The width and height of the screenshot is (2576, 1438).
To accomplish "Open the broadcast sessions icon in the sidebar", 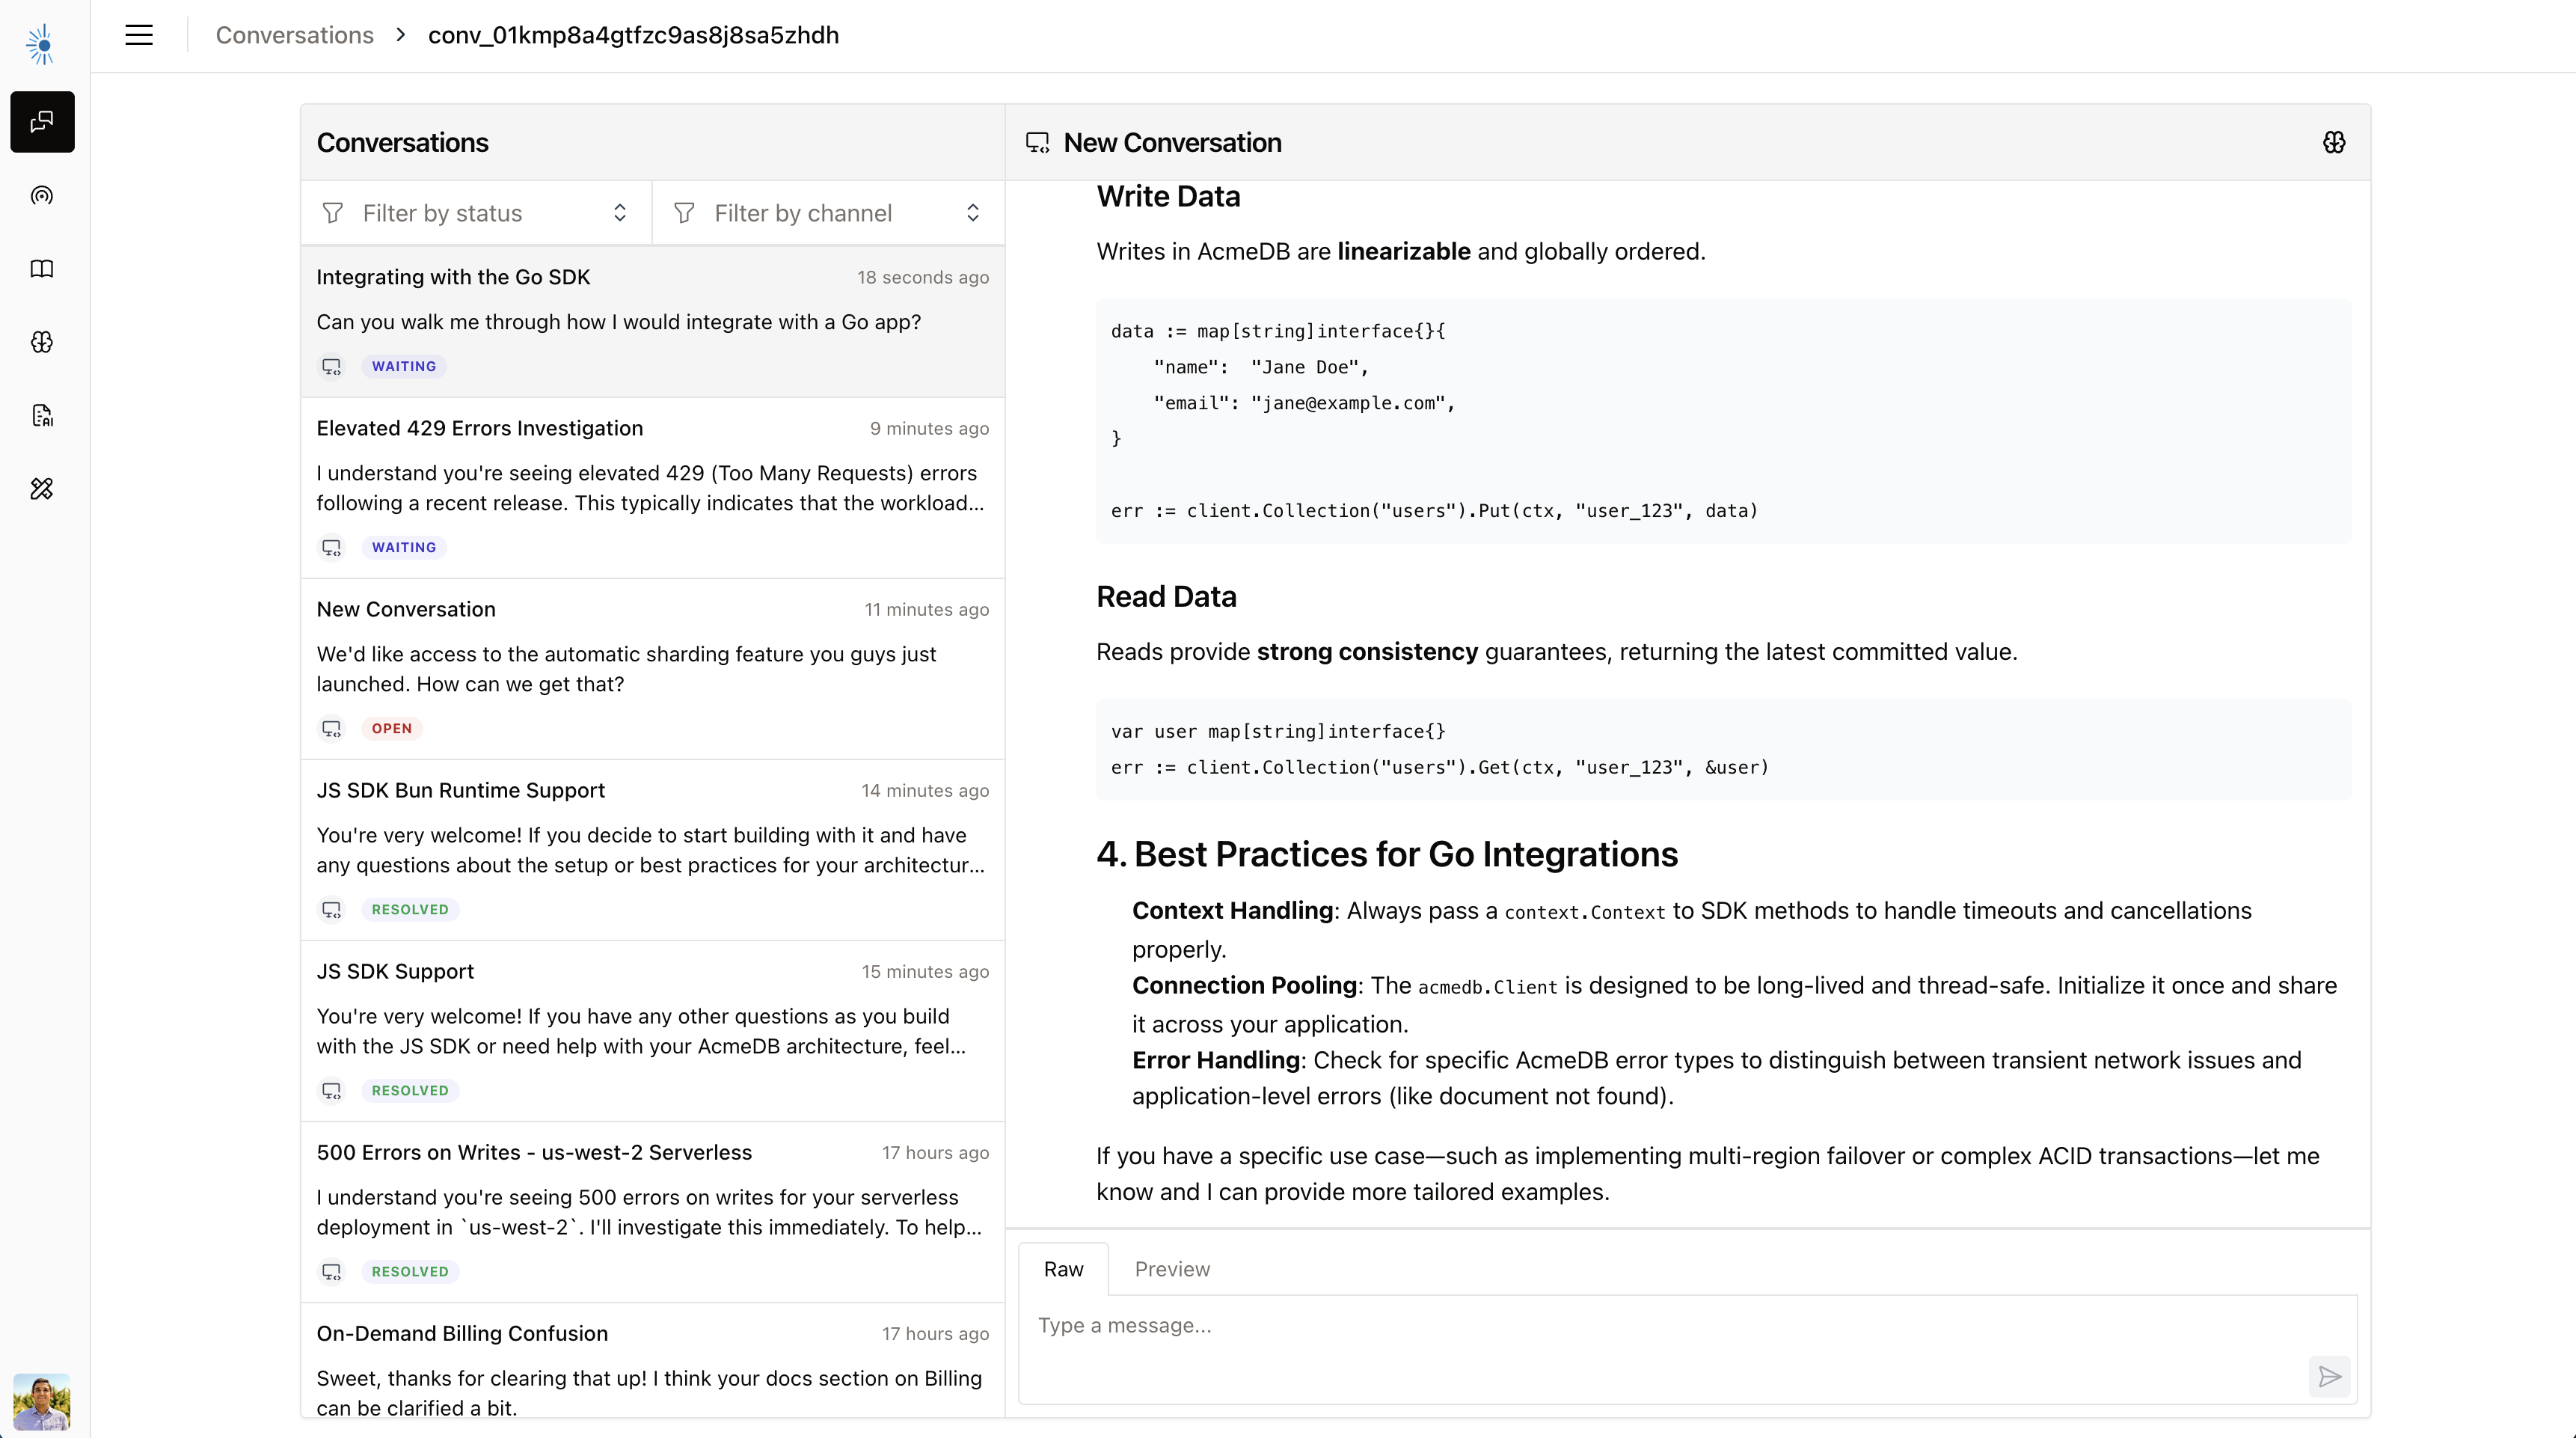I will click(42, 196).
